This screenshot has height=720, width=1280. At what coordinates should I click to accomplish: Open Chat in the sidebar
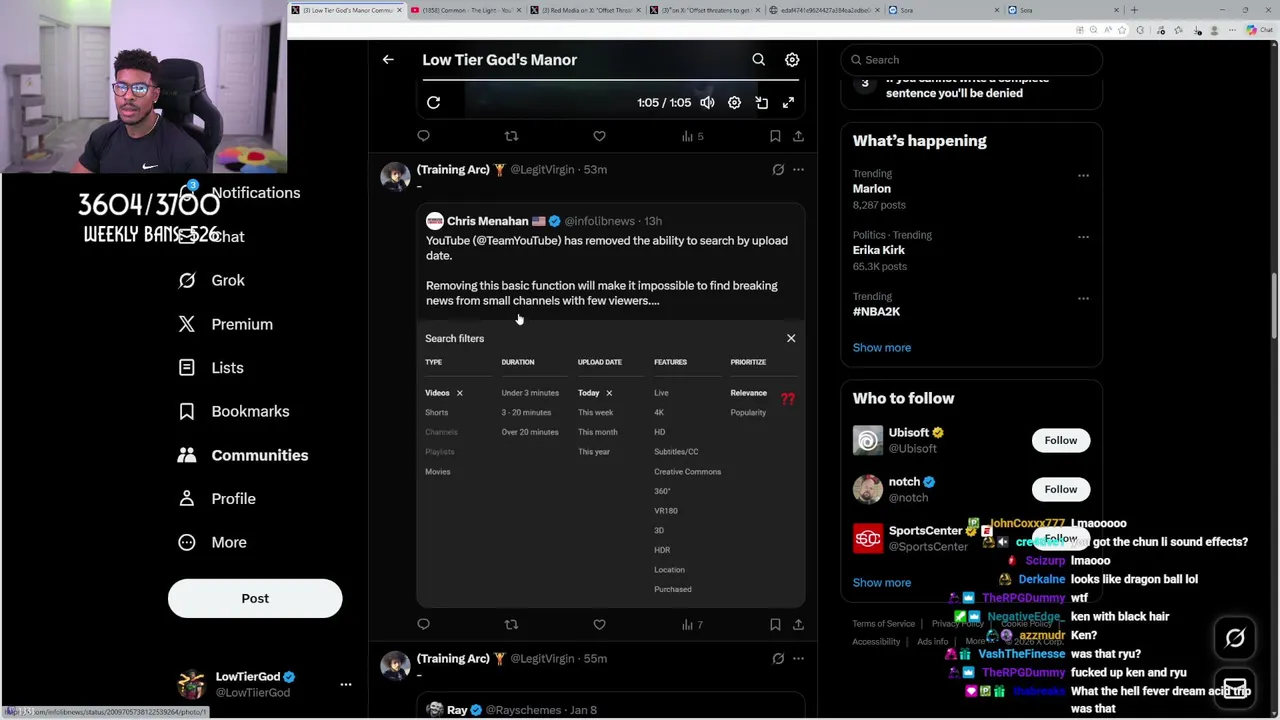point(212,237)
